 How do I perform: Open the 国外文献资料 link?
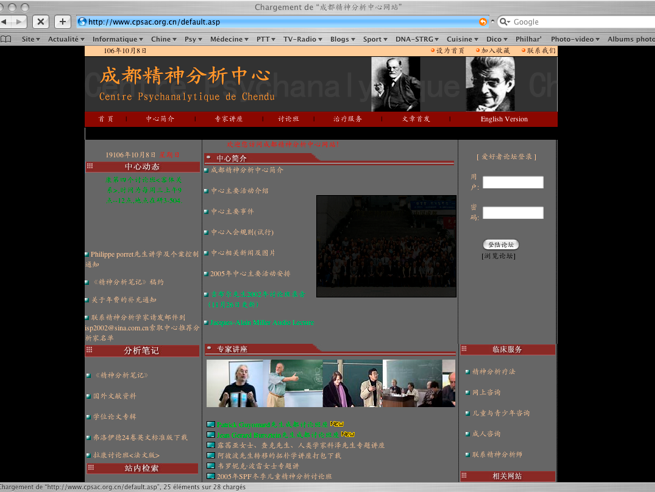pyautogui.click(x=114, y=396)
